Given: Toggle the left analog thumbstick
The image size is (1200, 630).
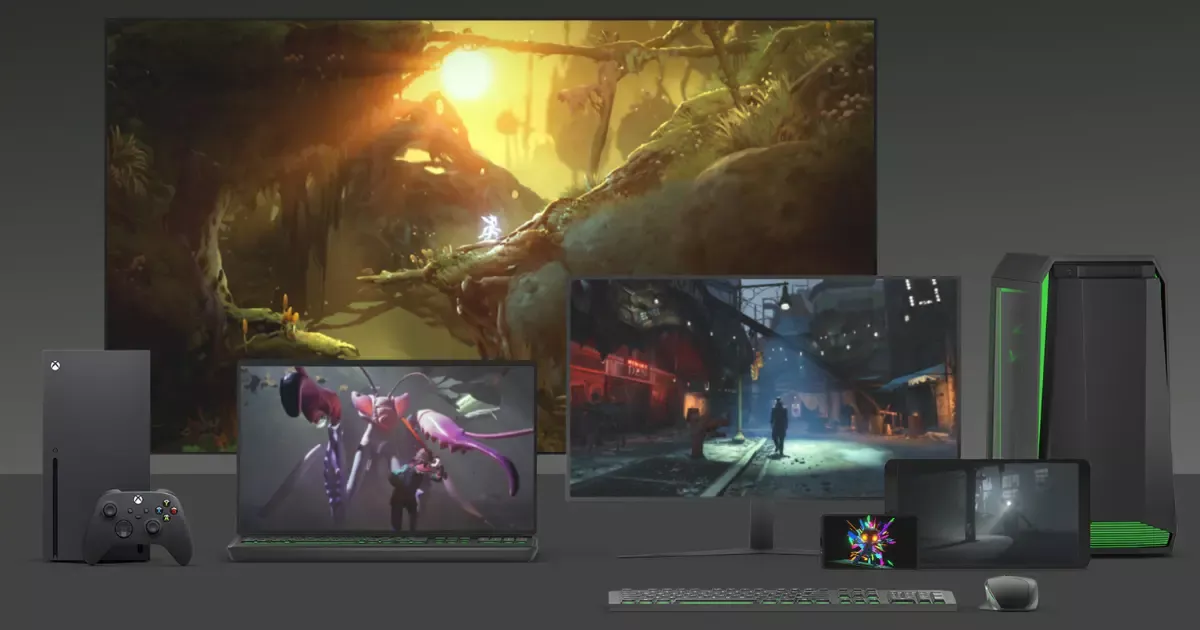Looking at the screenshot, I should [109, 511].
